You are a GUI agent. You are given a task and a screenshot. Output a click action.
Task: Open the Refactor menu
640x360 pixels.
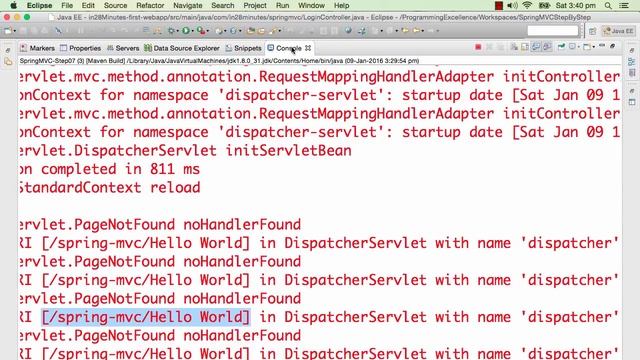[x=150, y=5]
